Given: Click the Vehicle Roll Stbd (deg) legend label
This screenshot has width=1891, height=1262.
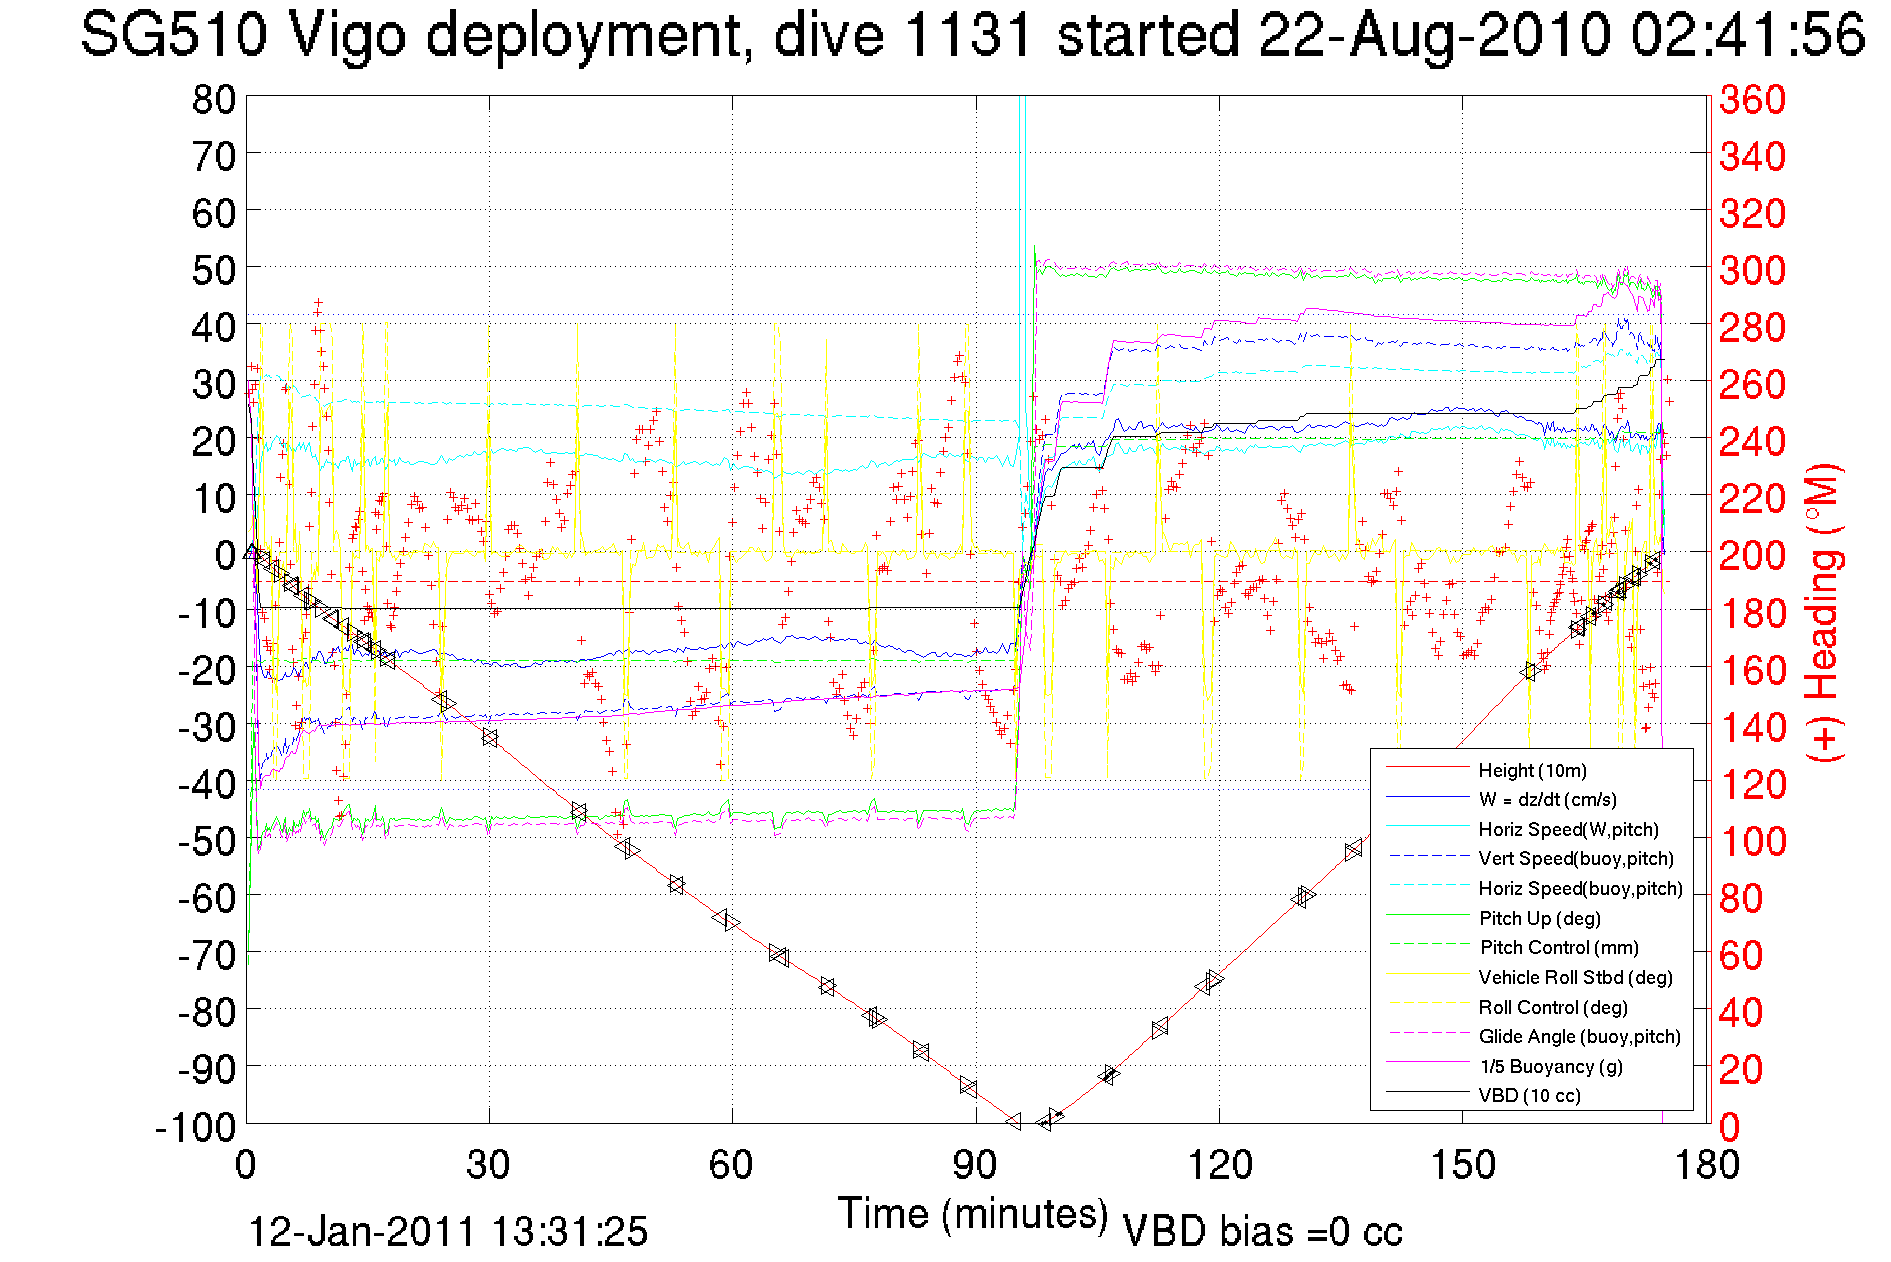Looking at the screenshot, I should [1575, 977].
